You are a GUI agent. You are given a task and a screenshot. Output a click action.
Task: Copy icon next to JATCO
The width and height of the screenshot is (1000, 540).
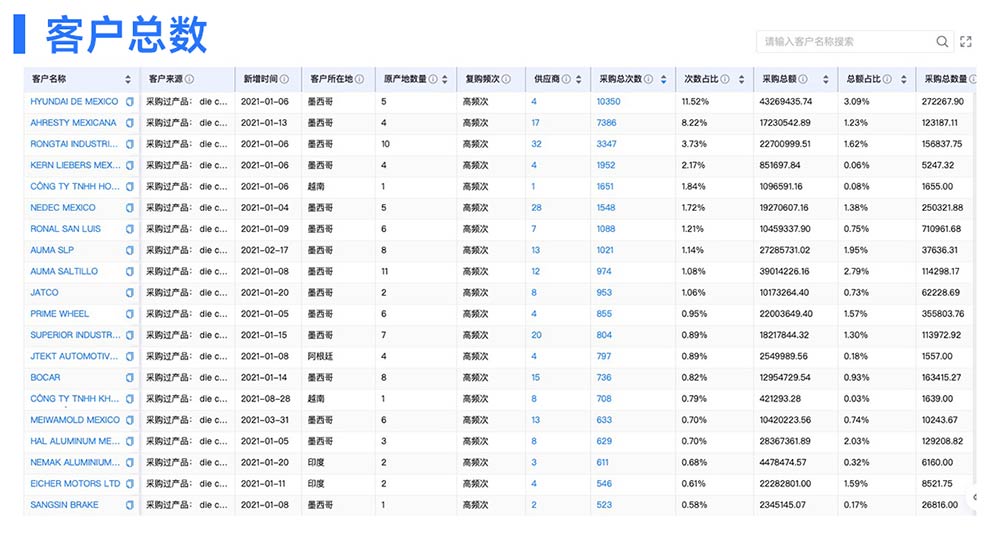click(129, 293)
